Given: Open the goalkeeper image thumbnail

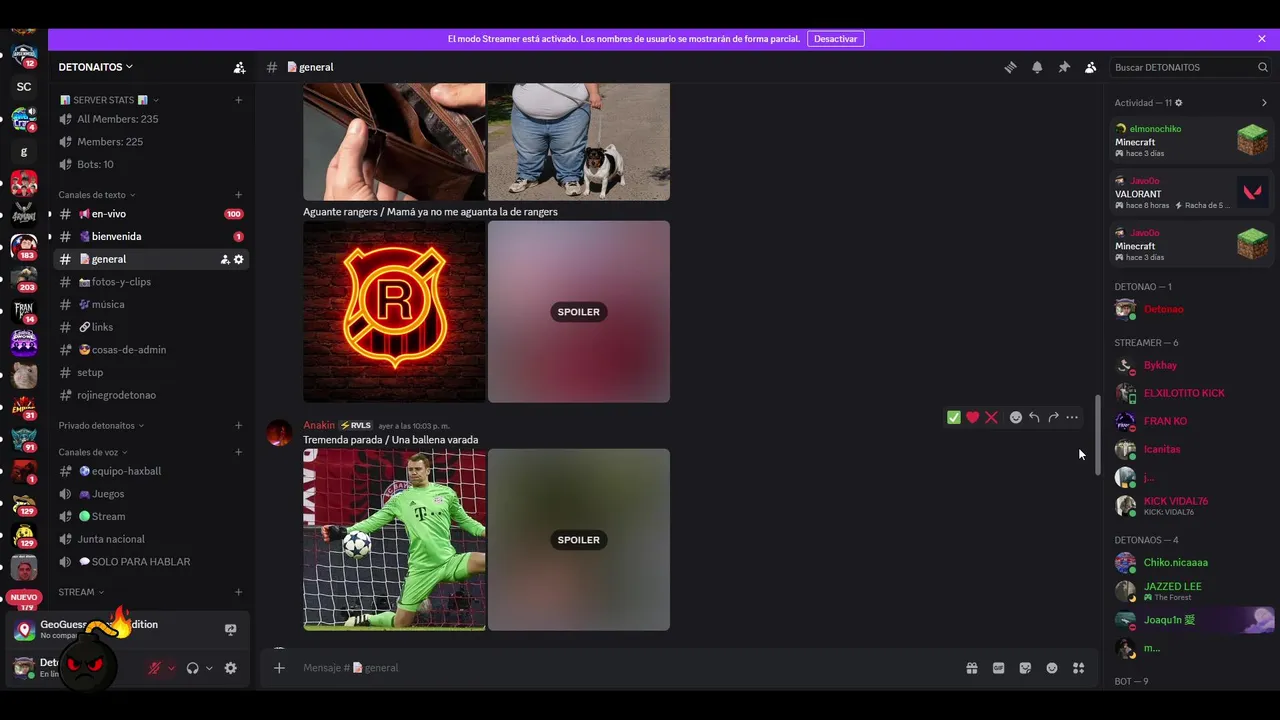Looking at the screenshot, I should point(395,540).
